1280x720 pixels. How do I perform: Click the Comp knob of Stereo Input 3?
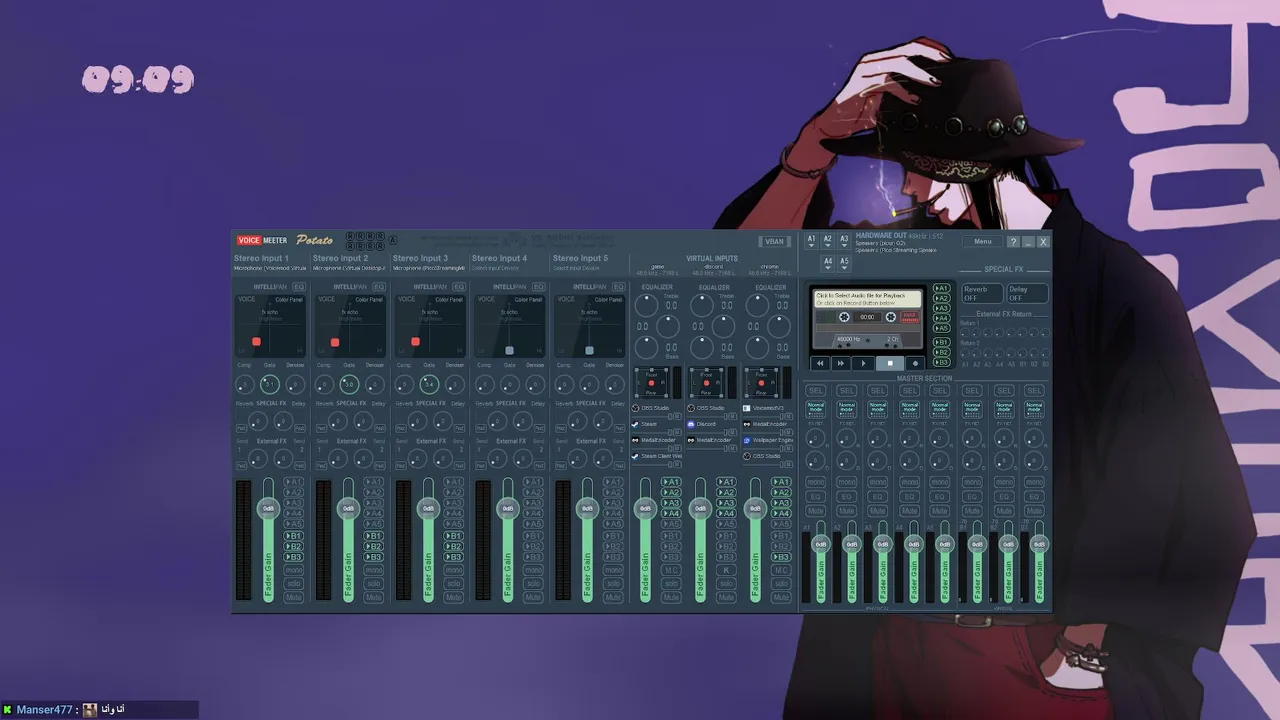pyautogui.click(x=404, y=385)
